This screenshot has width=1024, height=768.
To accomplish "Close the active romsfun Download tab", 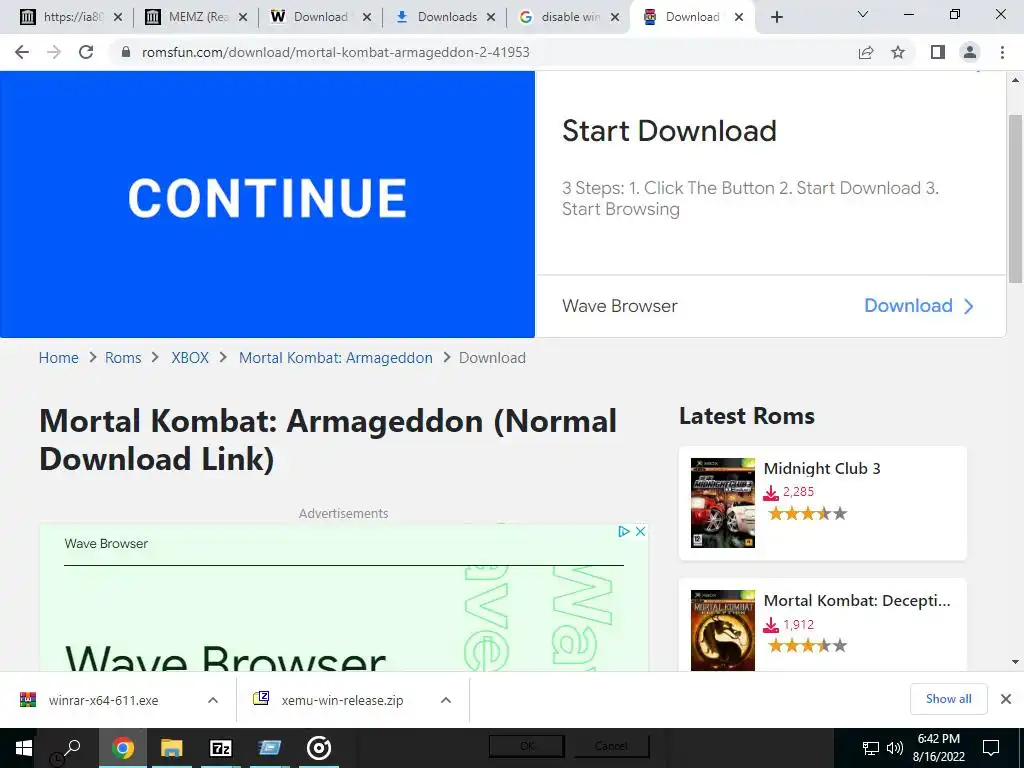I will 739,18.
